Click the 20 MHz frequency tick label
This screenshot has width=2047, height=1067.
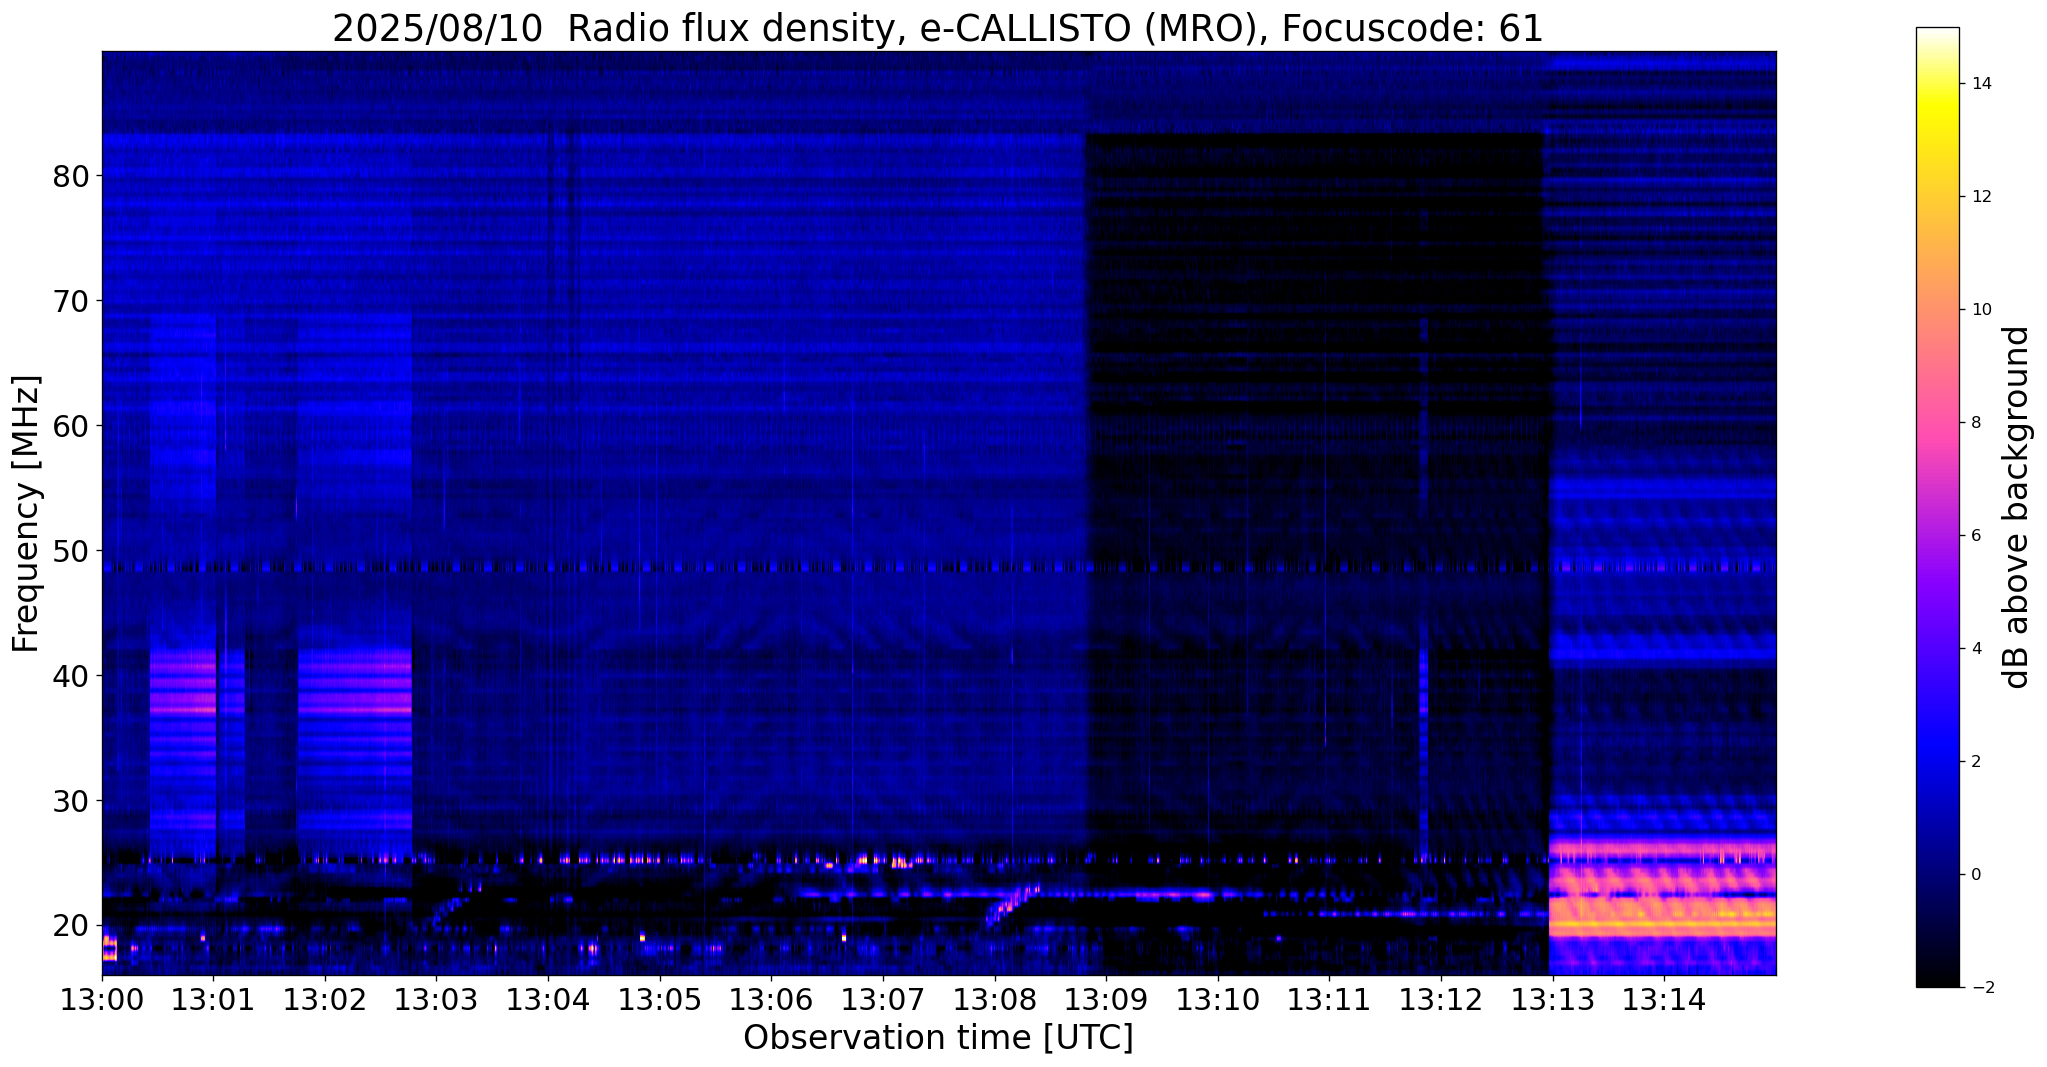71,925
